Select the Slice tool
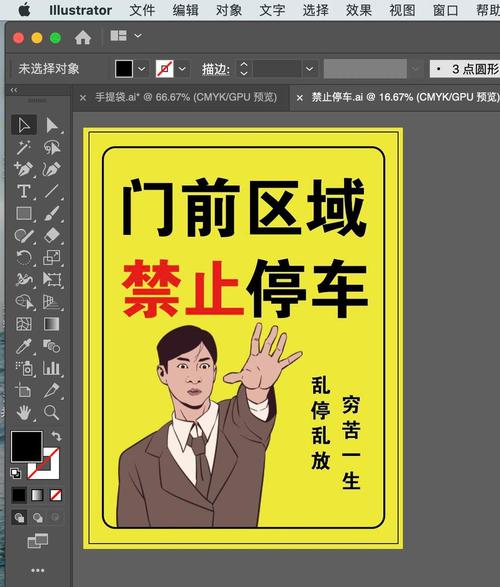The width and height of the screenshot is (500, 587). (52, 391)
